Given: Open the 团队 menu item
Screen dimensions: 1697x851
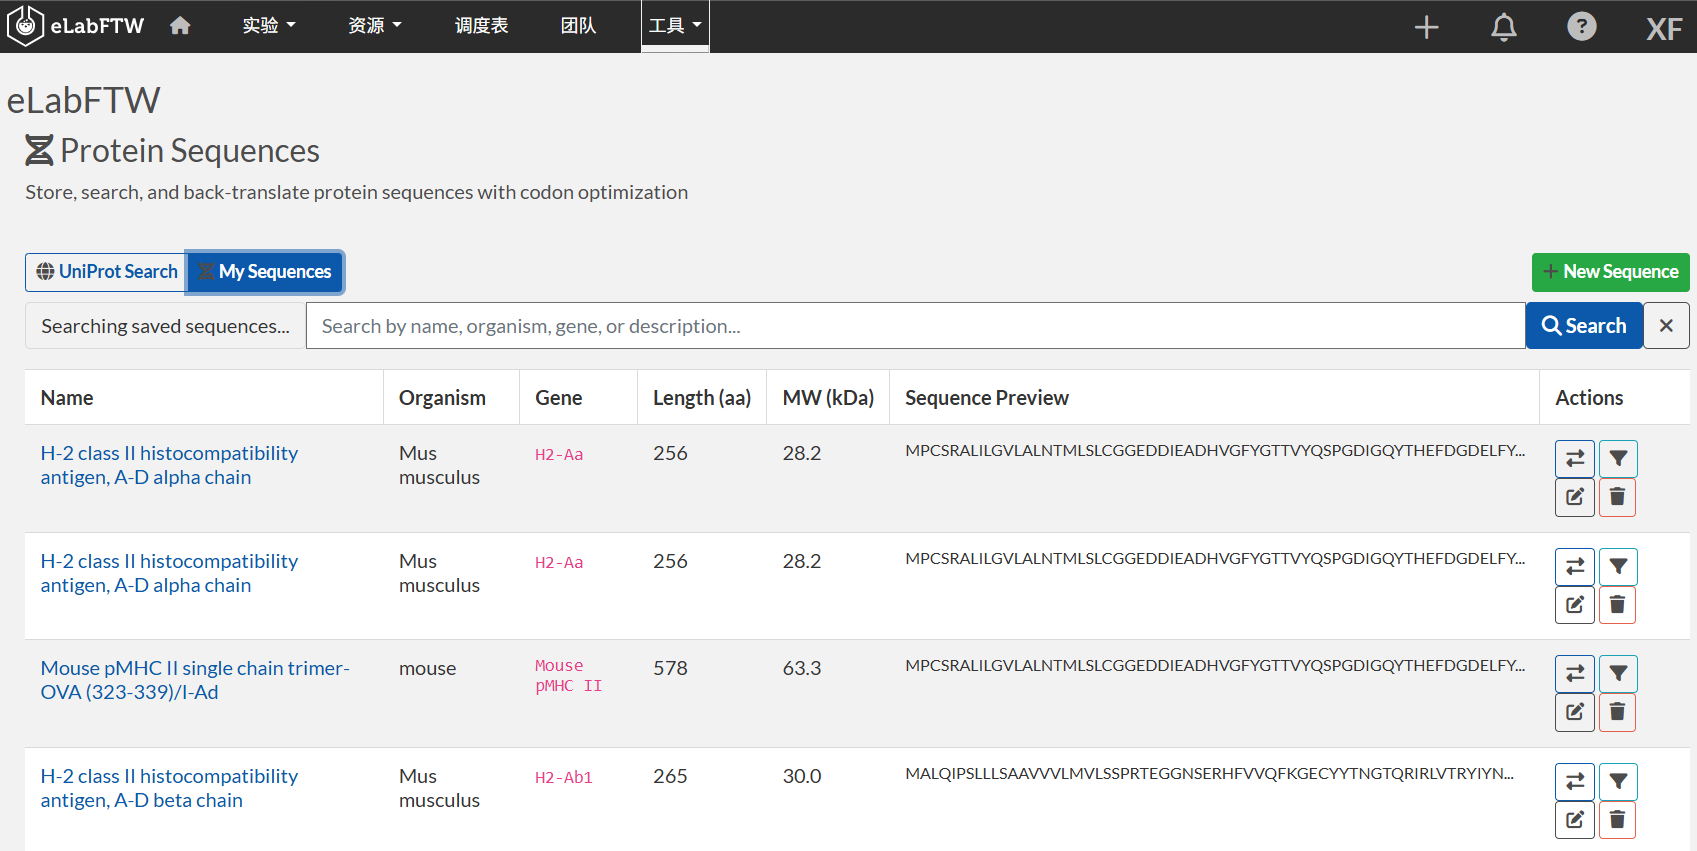Looking at the screenshot, I should coord(579,26).
